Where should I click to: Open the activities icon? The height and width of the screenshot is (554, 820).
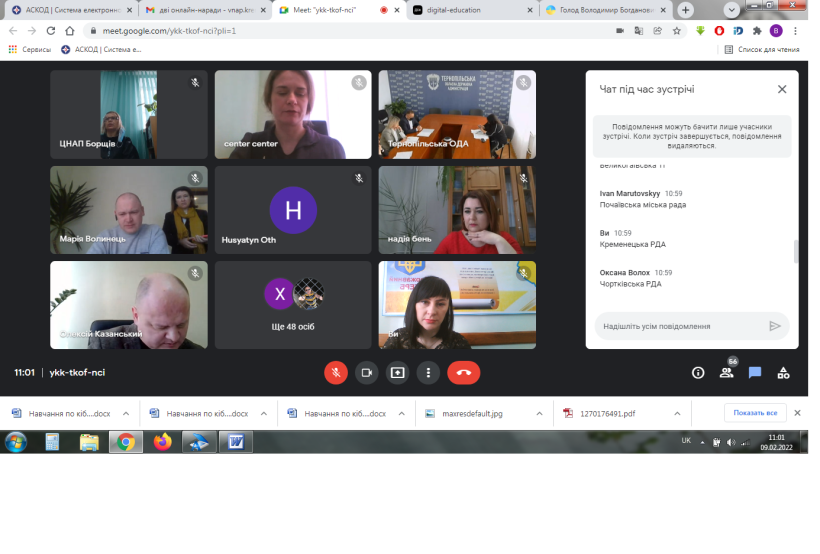(783, 373)
